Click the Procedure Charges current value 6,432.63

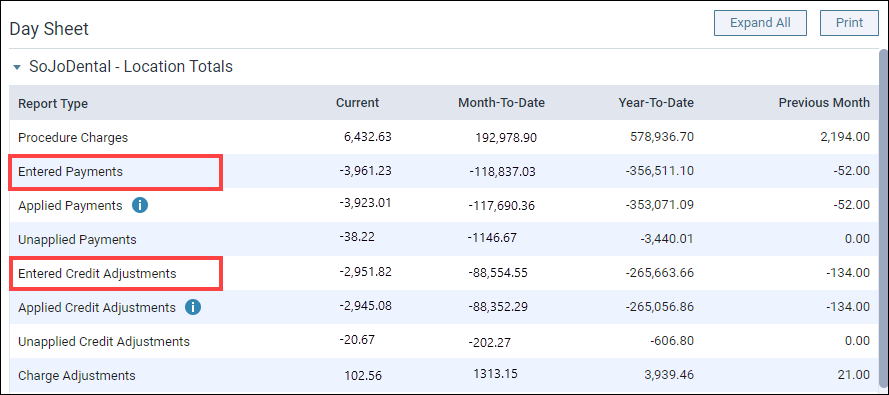tap(367, 137)
